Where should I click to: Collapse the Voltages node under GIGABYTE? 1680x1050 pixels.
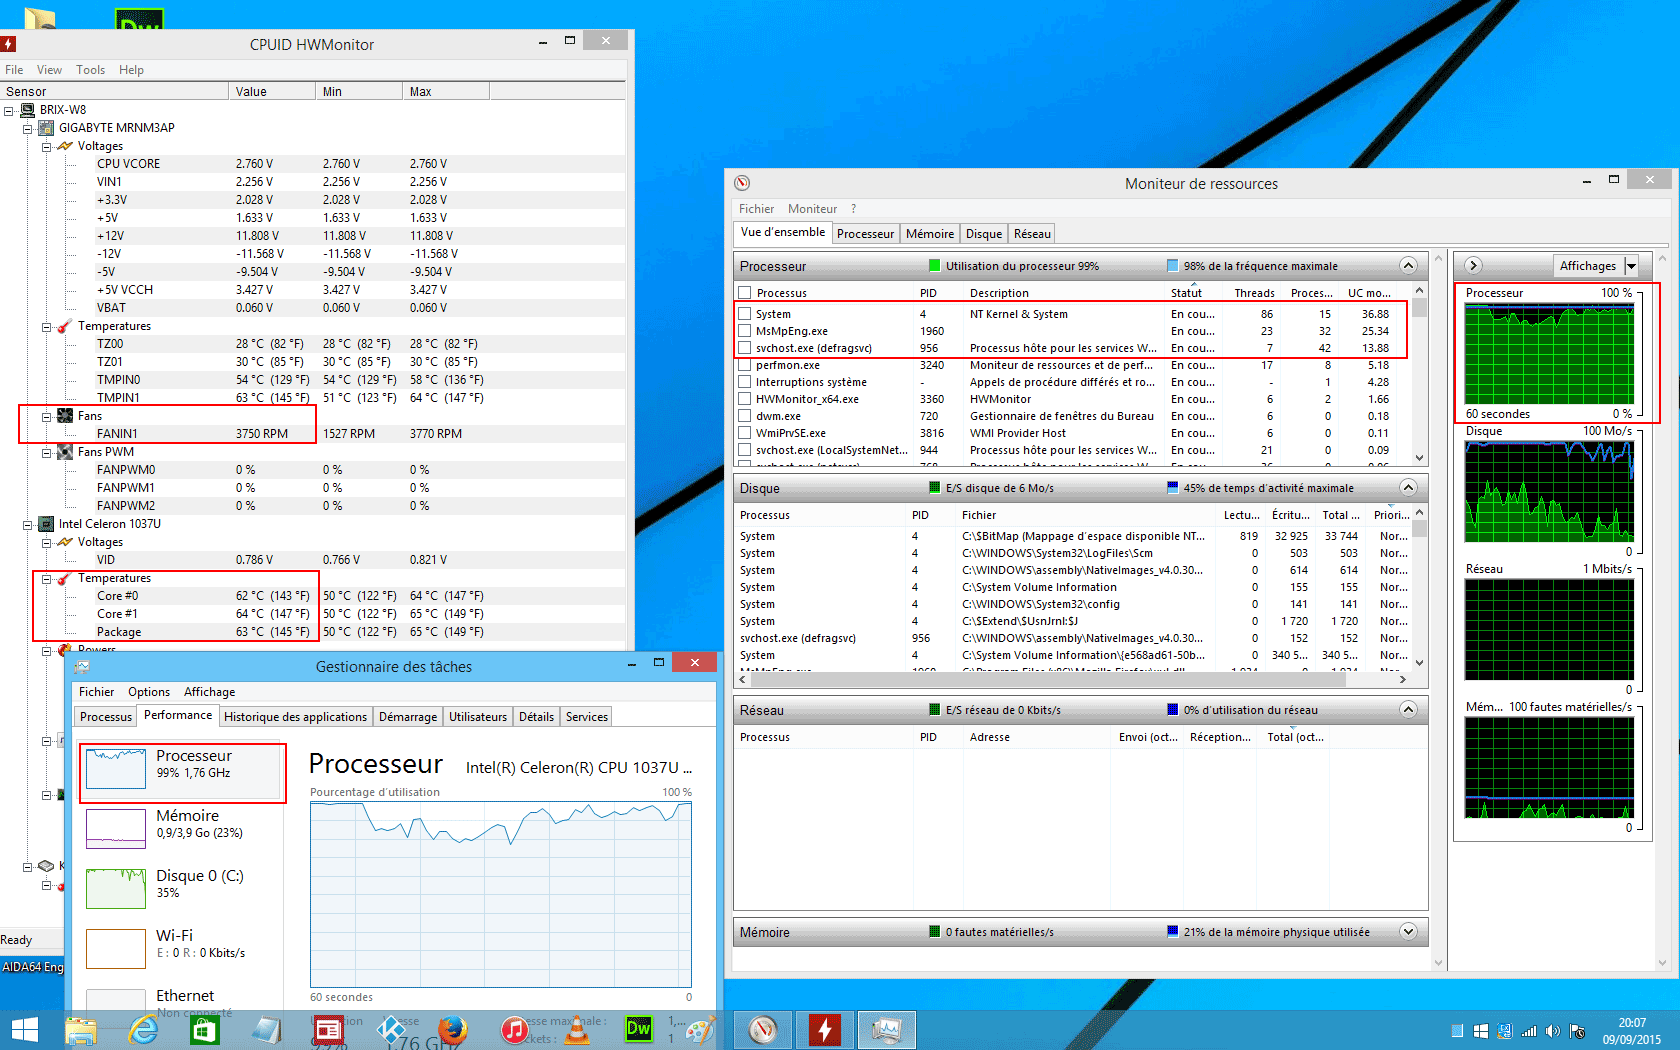click(47, 146)
